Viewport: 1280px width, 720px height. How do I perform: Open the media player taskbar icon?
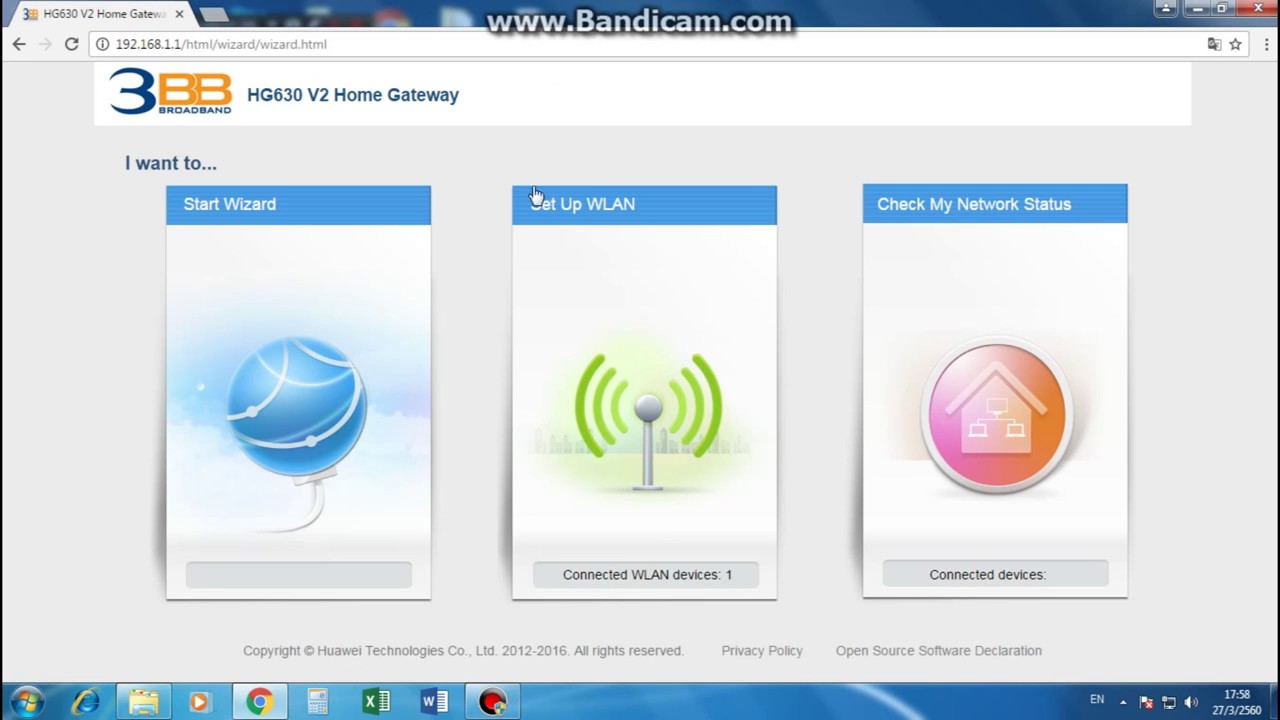[x=200, y=701]
